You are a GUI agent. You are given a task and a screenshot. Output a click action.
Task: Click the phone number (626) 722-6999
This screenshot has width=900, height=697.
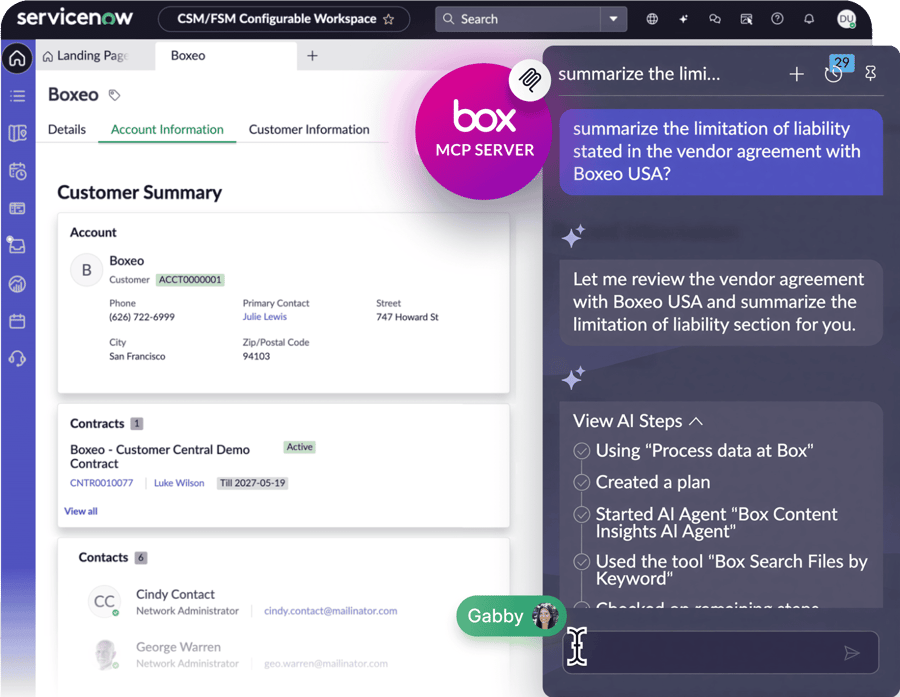pos(142,317)
